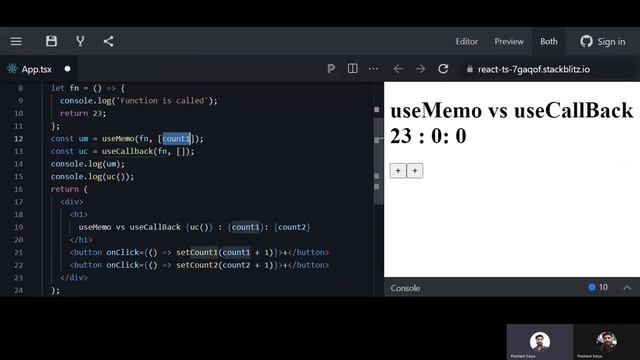Open the App.tsx tab
Screen dimensions: 640x360
tap(37, 69)
